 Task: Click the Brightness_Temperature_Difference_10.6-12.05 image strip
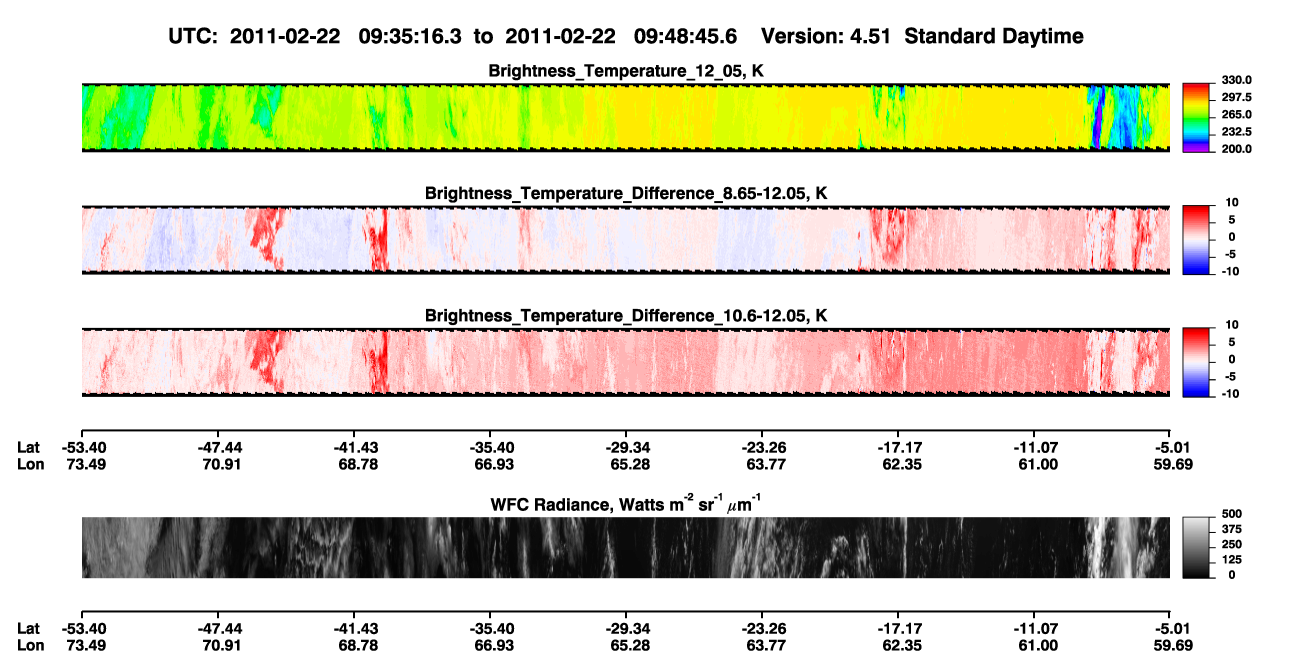[x=625, y=362]
